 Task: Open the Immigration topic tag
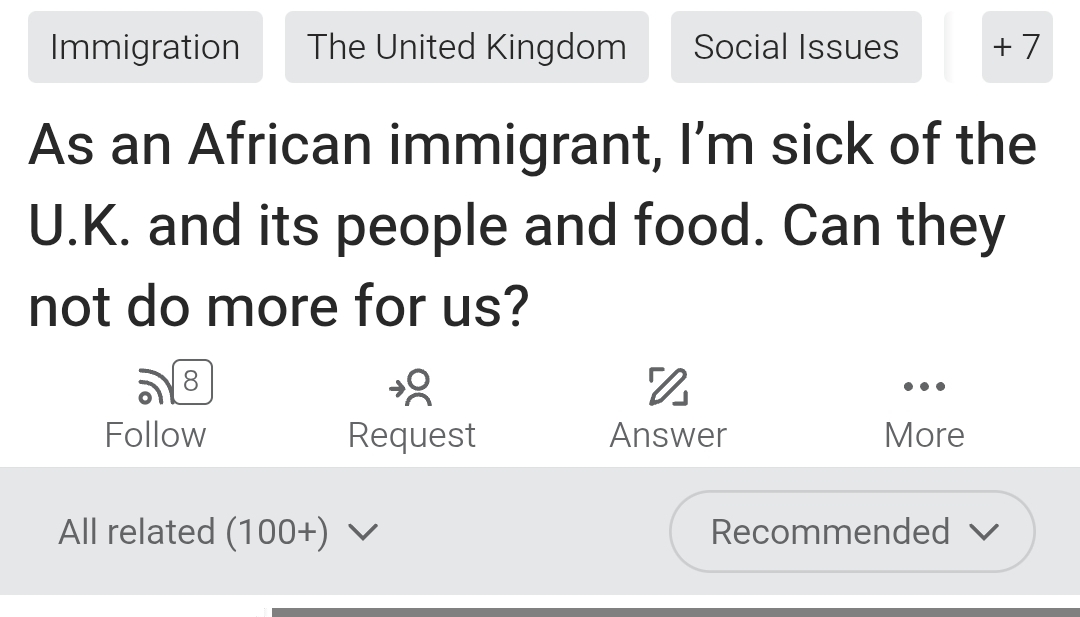click(x=145, y=47)
